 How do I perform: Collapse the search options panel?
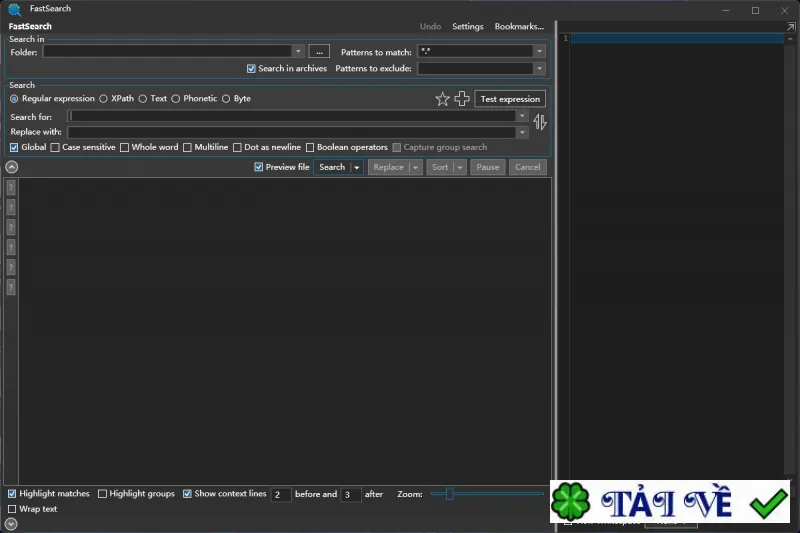pyautogui.click(x=11, y=167)
